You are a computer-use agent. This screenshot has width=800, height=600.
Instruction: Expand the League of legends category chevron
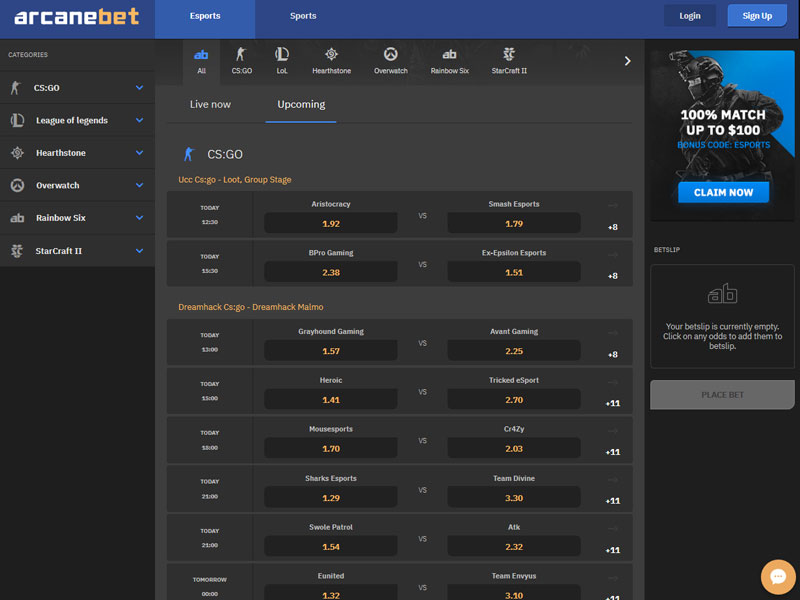[x=139, y=120]
